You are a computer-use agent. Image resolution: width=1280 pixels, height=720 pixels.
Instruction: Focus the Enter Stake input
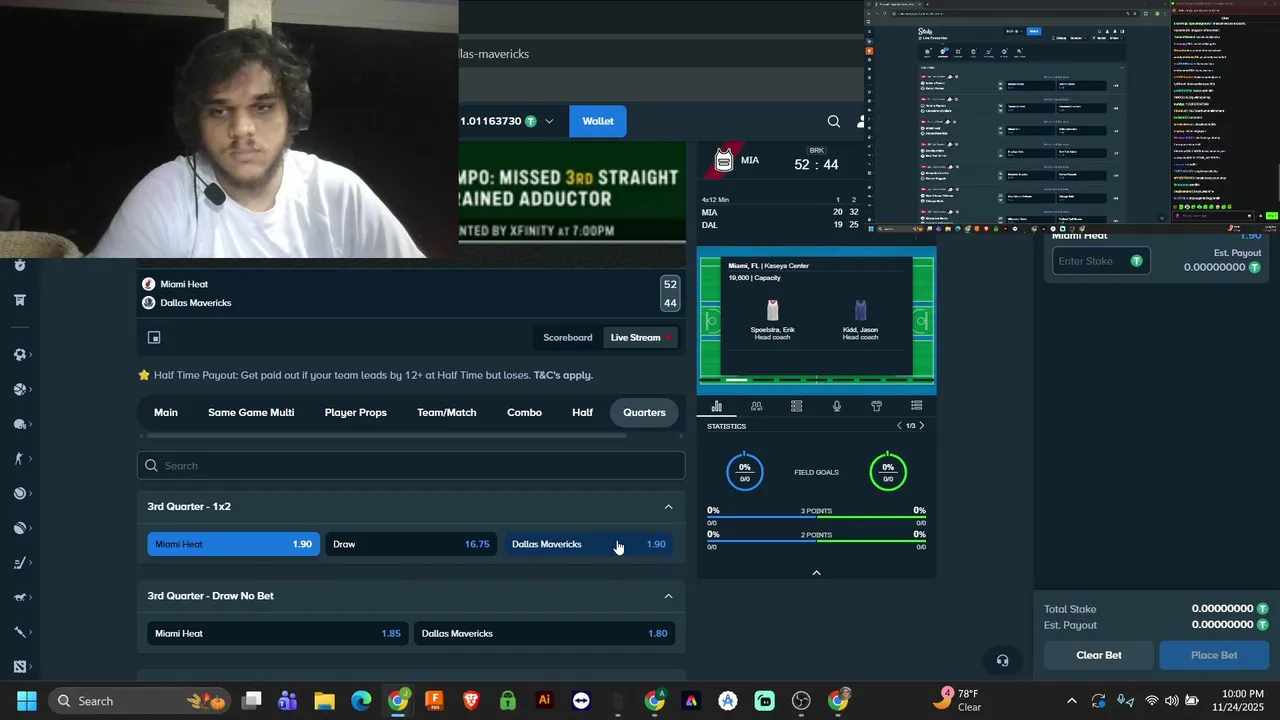click(x=1101, y=261)
